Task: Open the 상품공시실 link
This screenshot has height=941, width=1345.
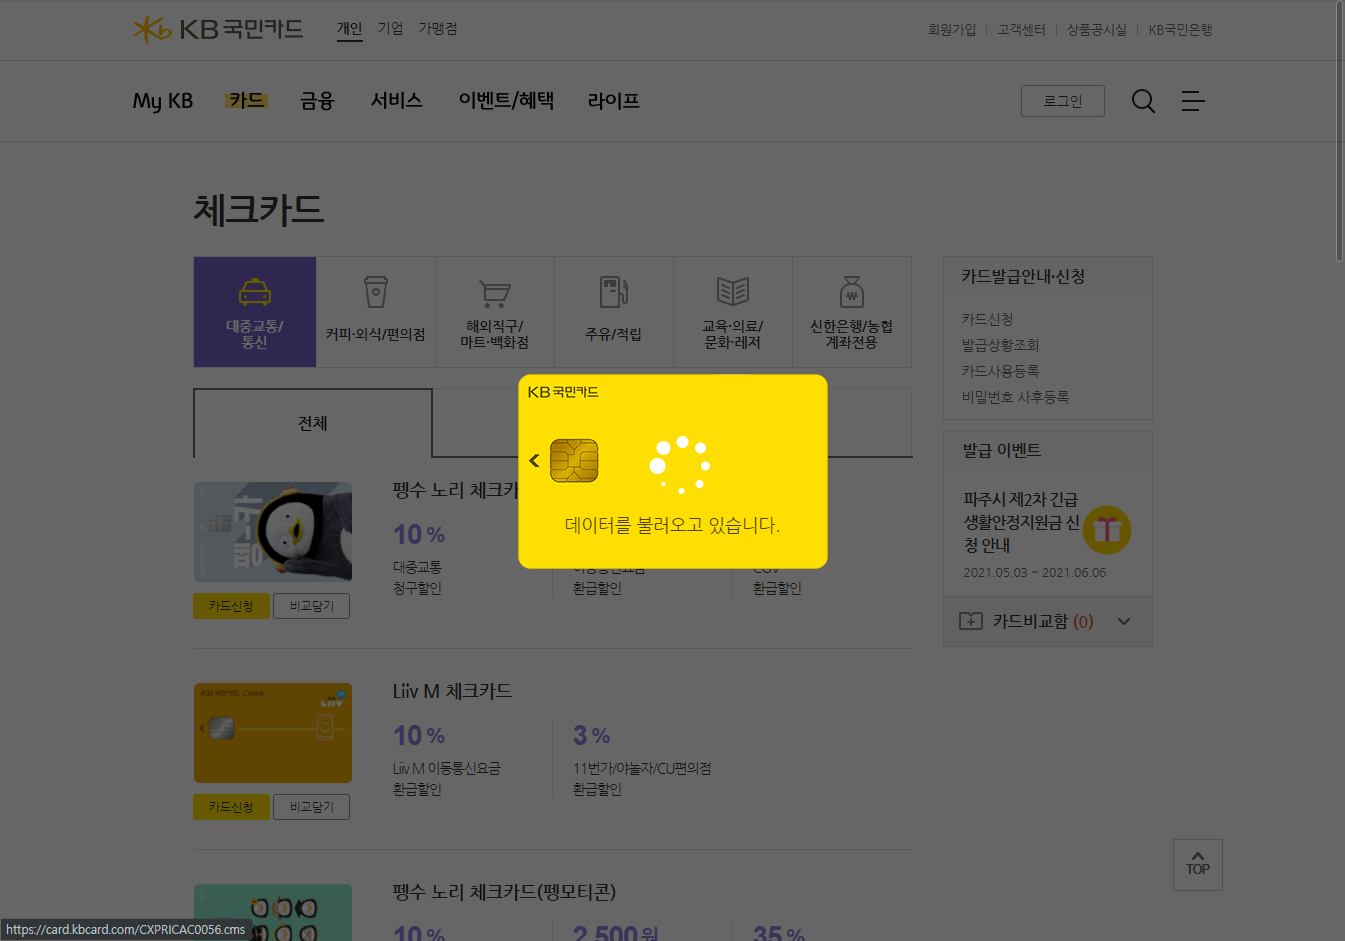Action: [1097, 30]
